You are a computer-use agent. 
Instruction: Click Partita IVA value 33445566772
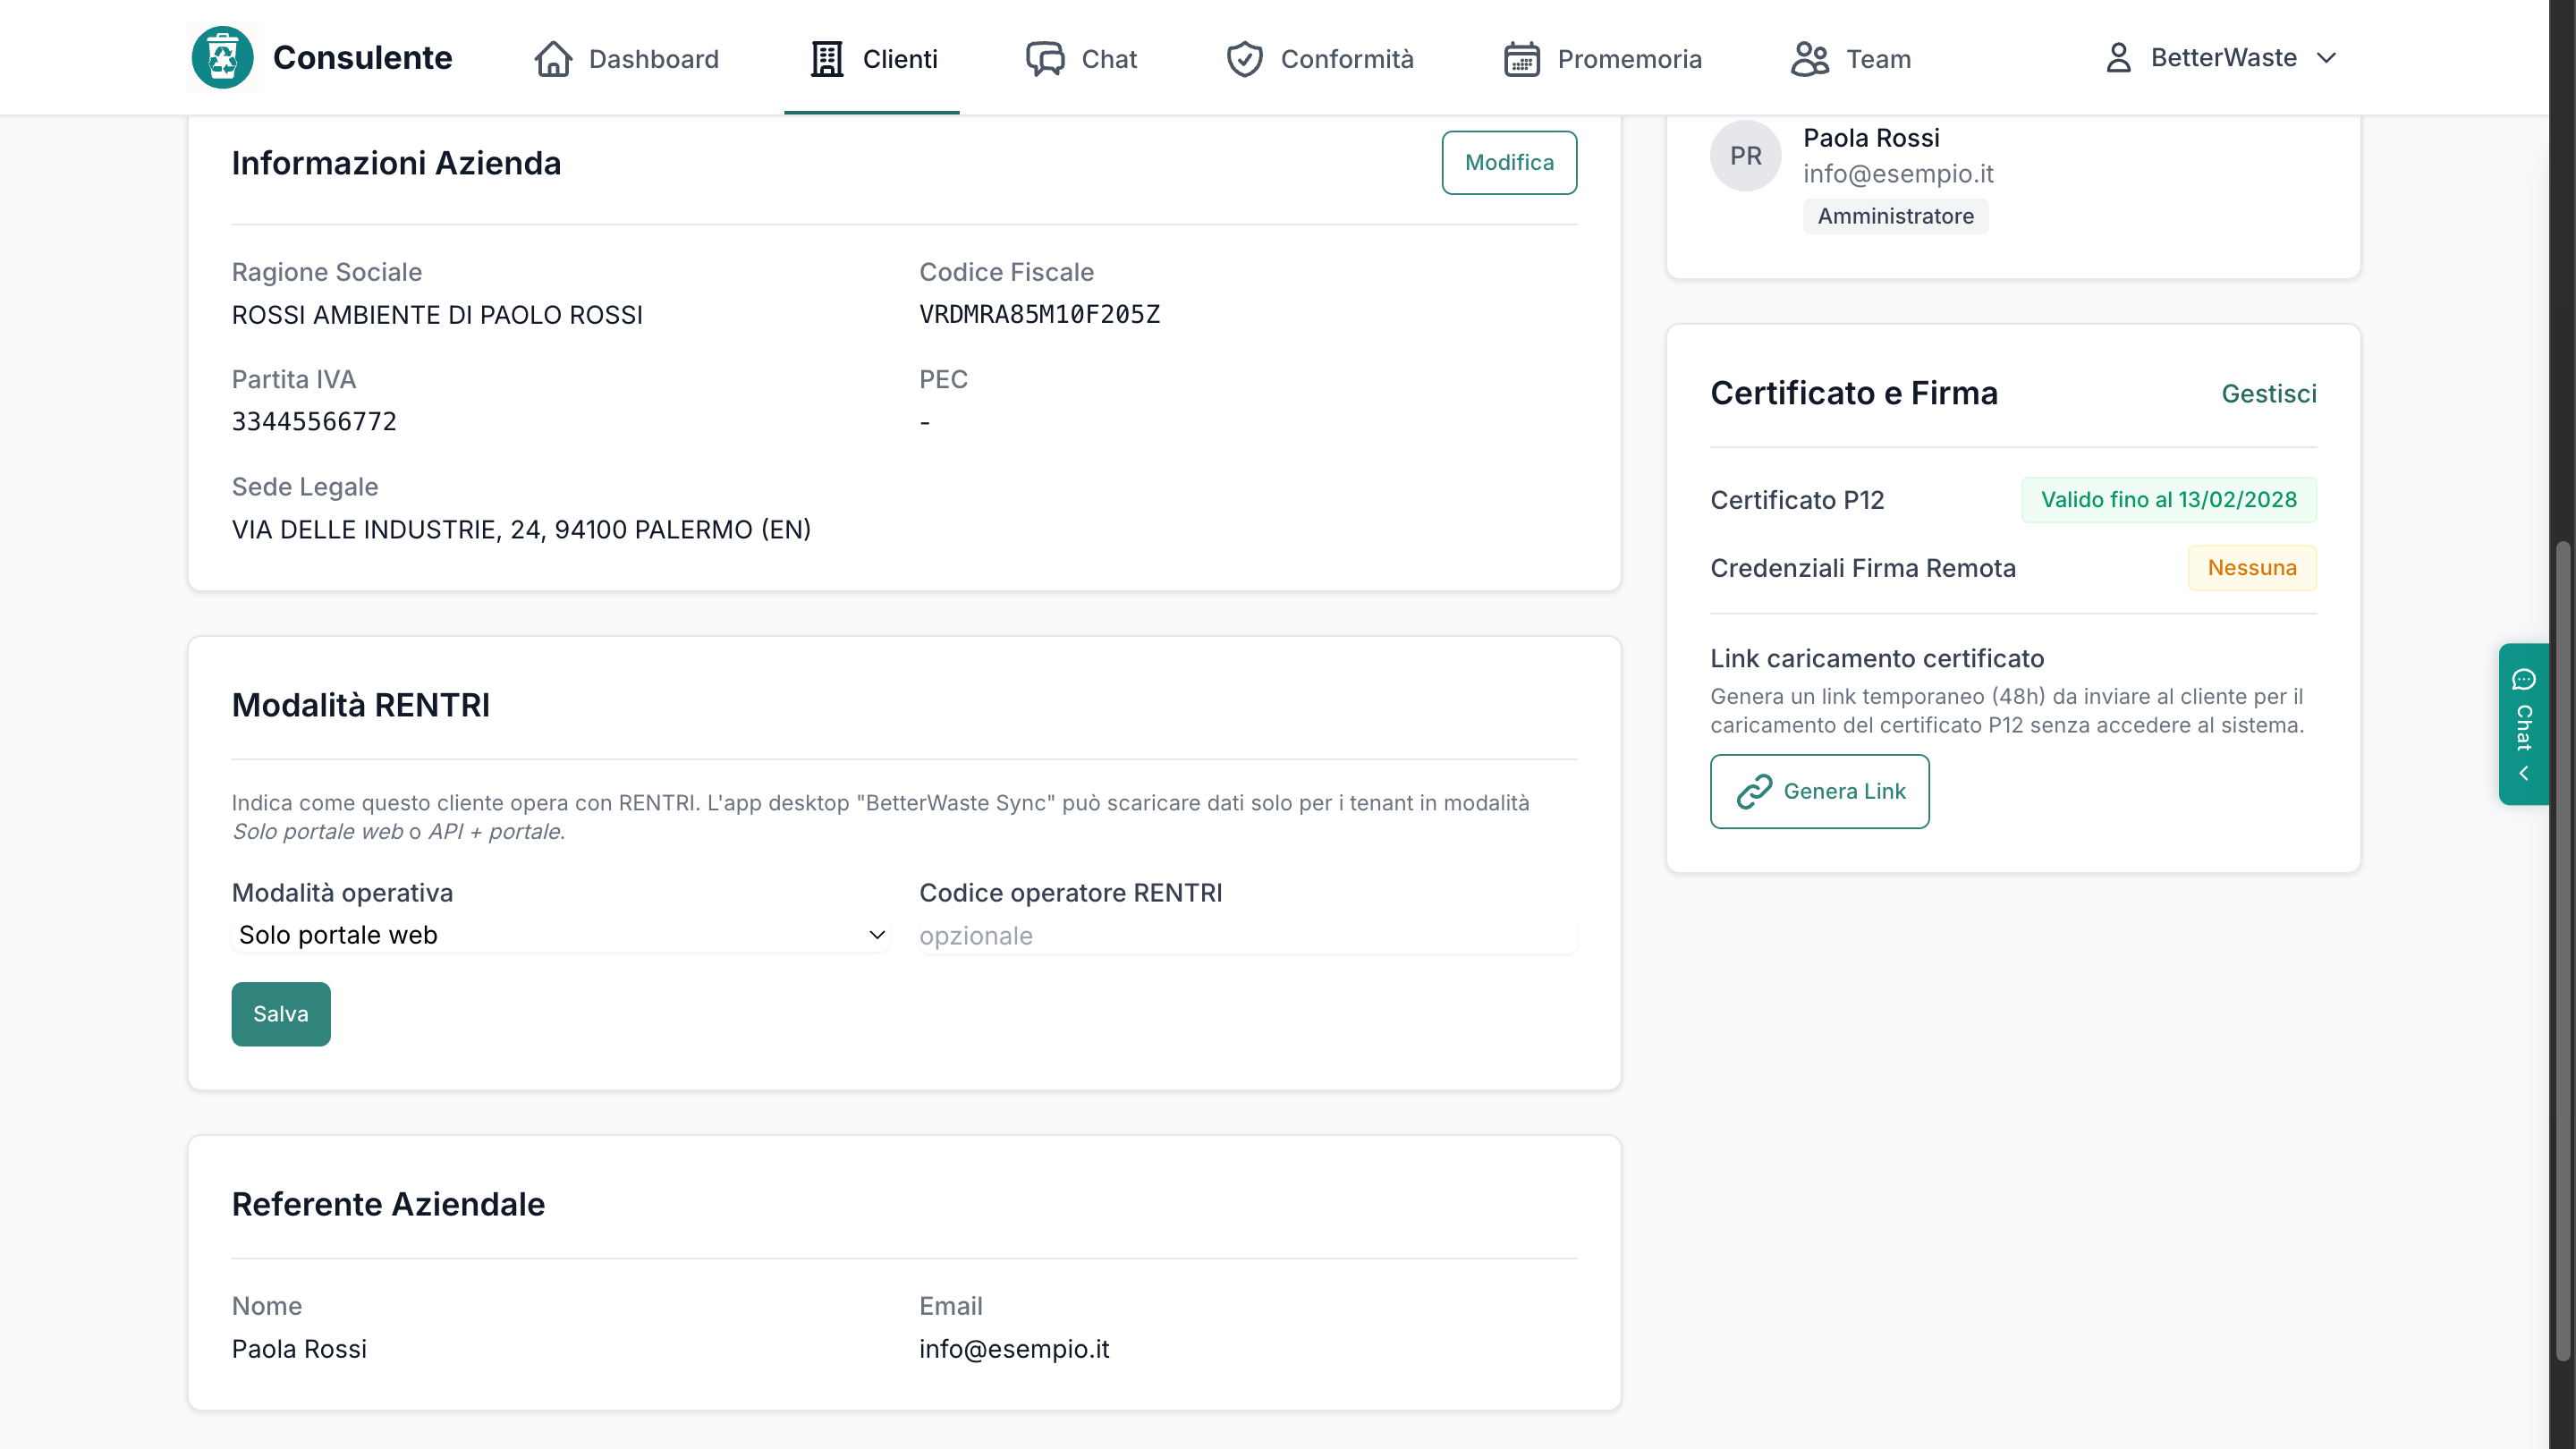point(314,422)
